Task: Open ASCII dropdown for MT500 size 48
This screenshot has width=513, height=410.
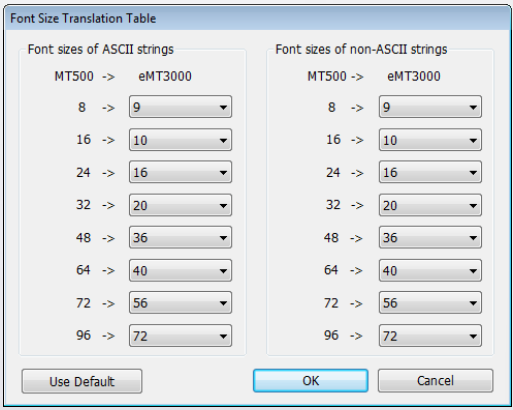Action: [x=180, y=238]
